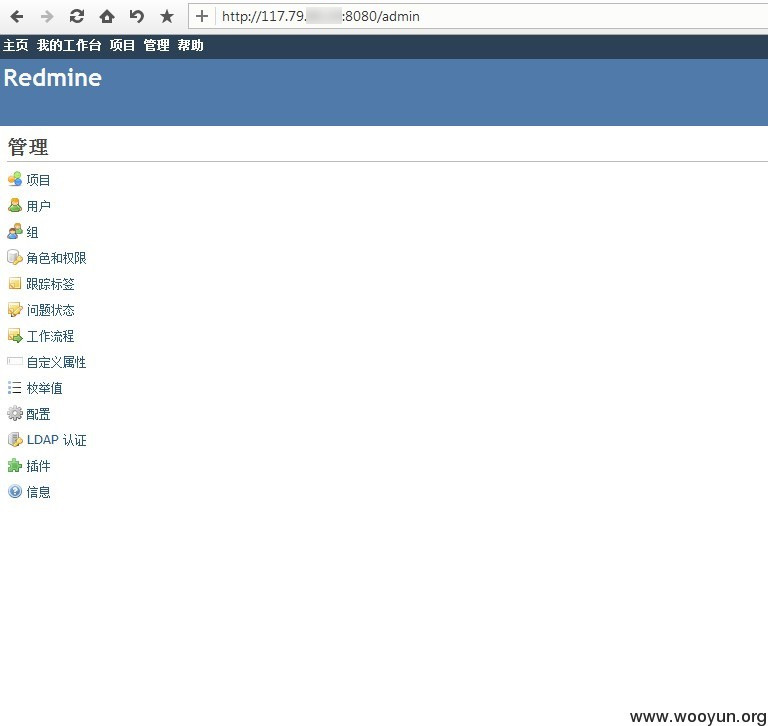Image resolution: width=768 pixels, height=726 pixels.
Task: Click the Redmine header title
Action: tap(53, 78)
